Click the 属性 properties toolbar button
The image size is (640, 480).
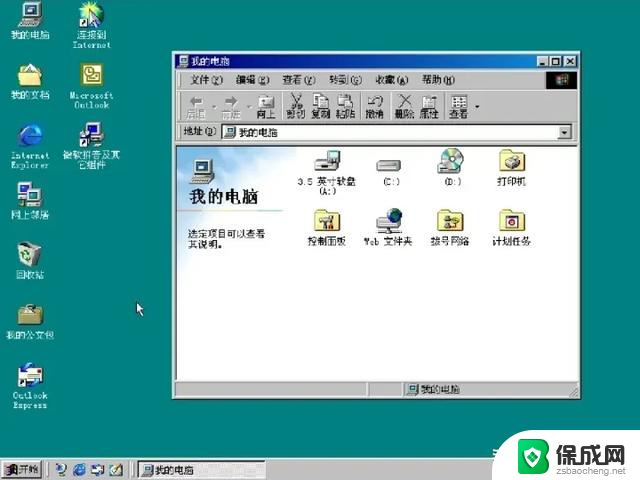click(429, 107)
